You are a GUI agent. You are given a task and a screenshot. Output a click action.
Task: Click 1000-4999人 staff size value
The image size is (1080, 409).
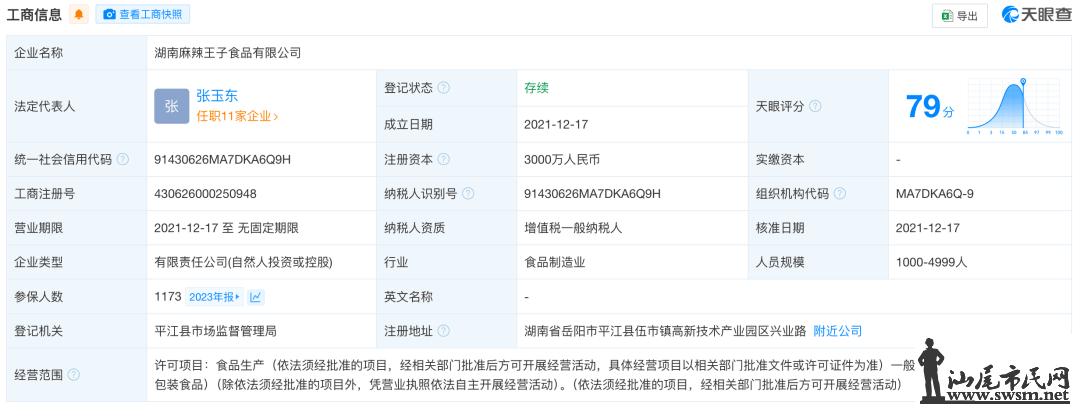pos(931,262)
